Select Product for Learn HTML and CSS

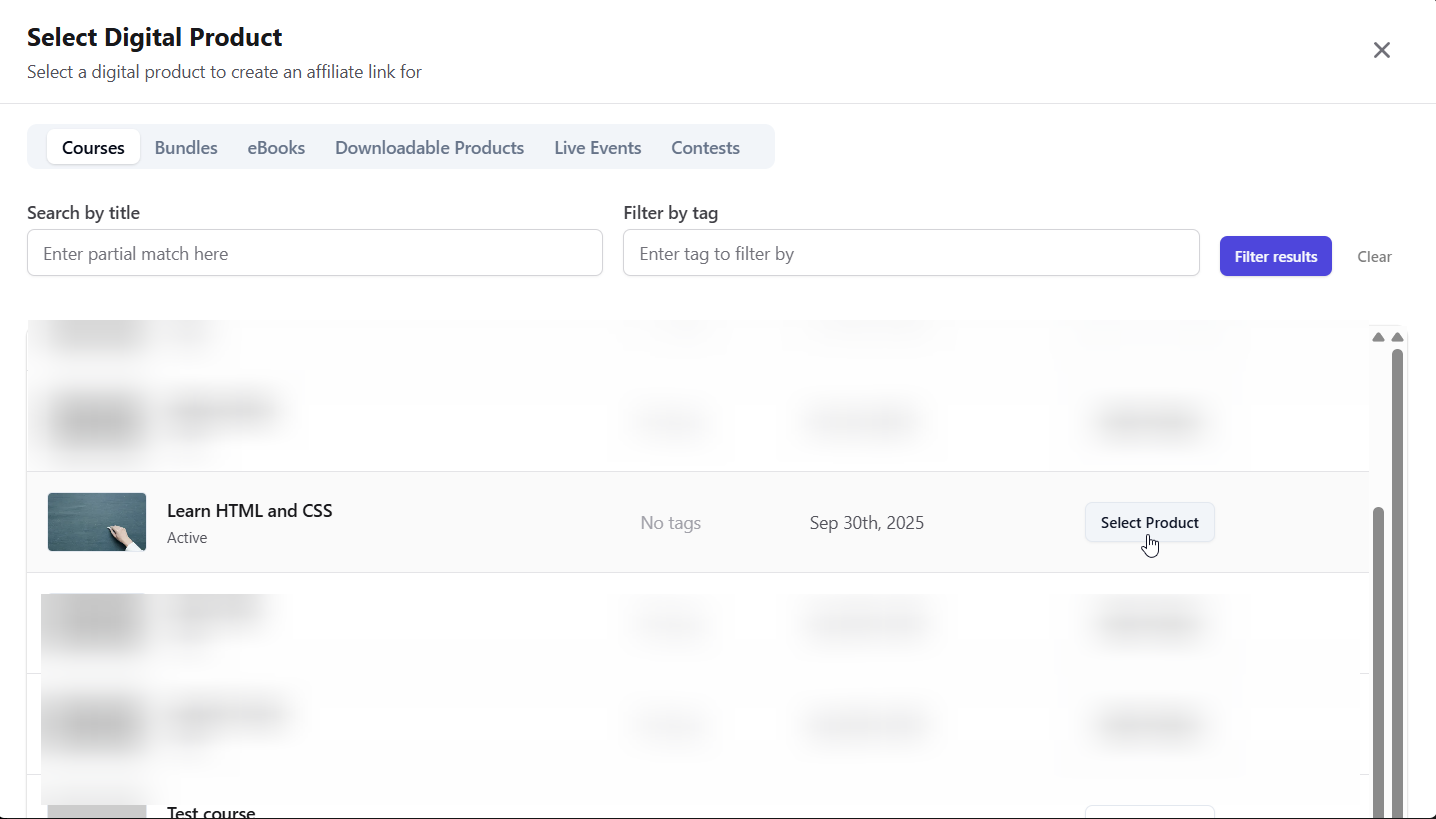pos(1149,522)
